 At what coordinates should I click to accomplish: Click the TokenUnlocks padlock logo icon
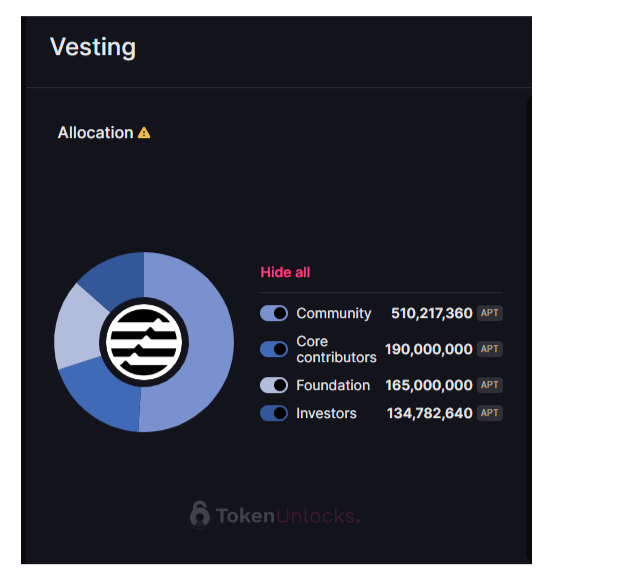point(200,514)
